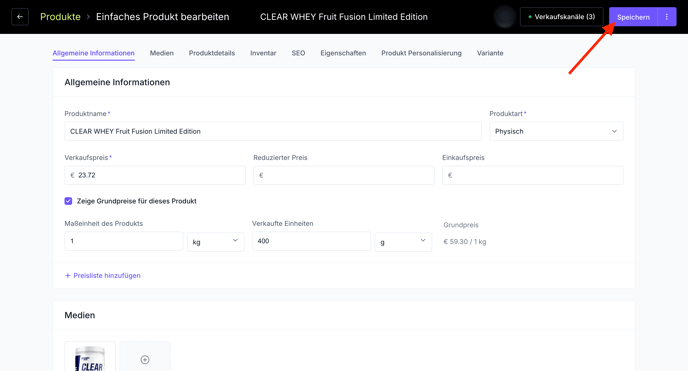Image resolution: width=688 pixels, height=371 pixels.
Task: Open the Produktart Physisch dropdown
Action: pyautogui.click(x=556, y=131)
